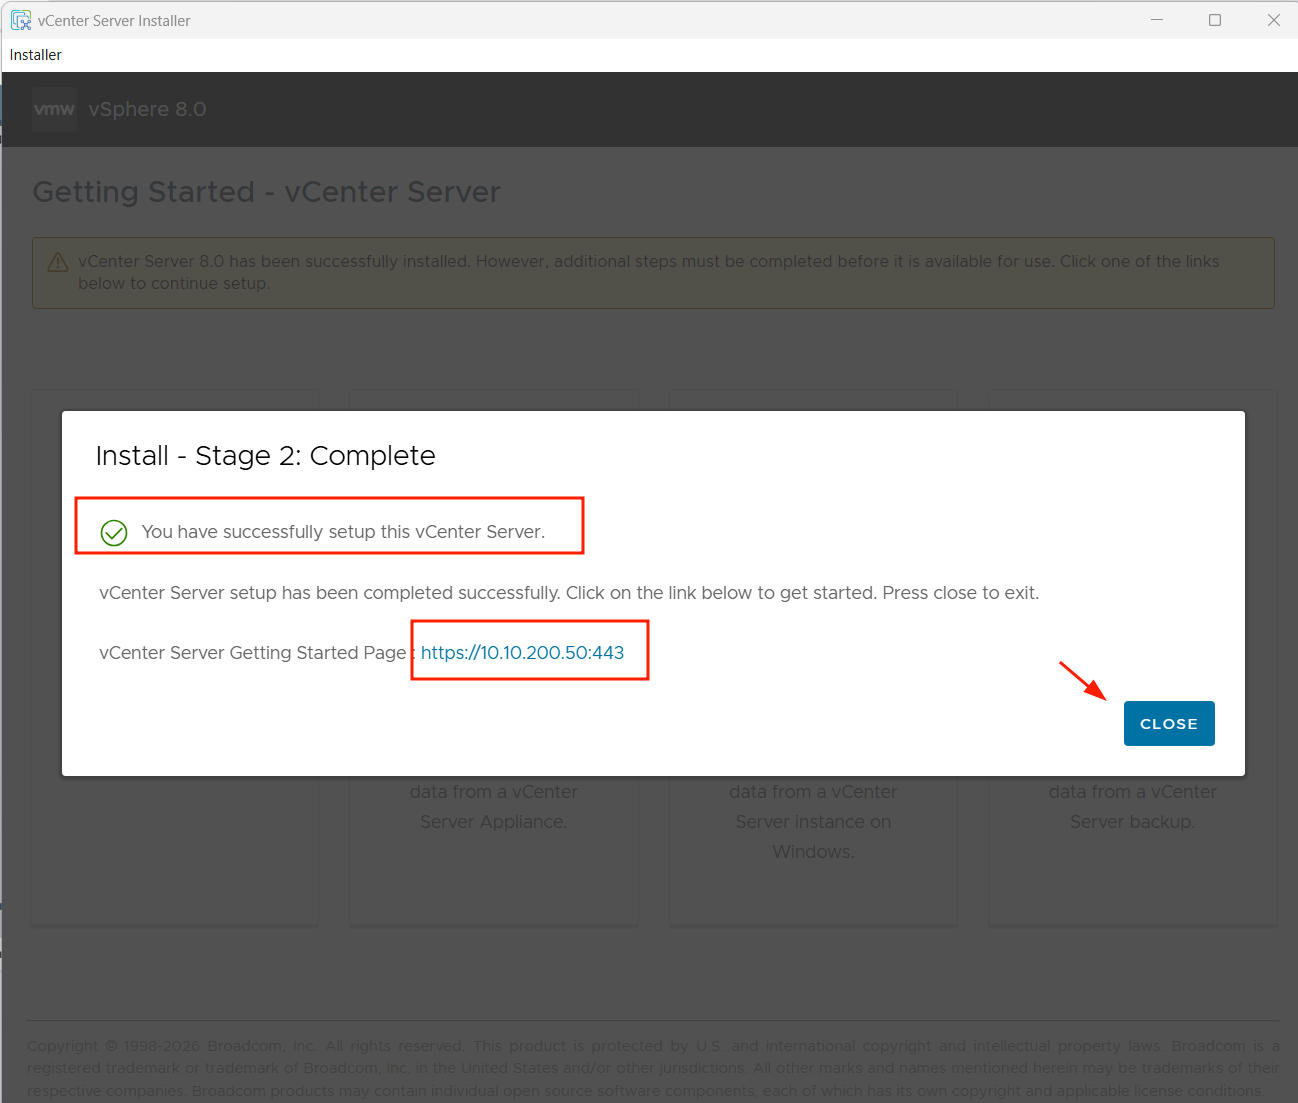The height and width of the screenshot is (1103, 1298).
Task: Click the 'vCenter Server Installer' window title text
Action: click(x=114, y=20)
